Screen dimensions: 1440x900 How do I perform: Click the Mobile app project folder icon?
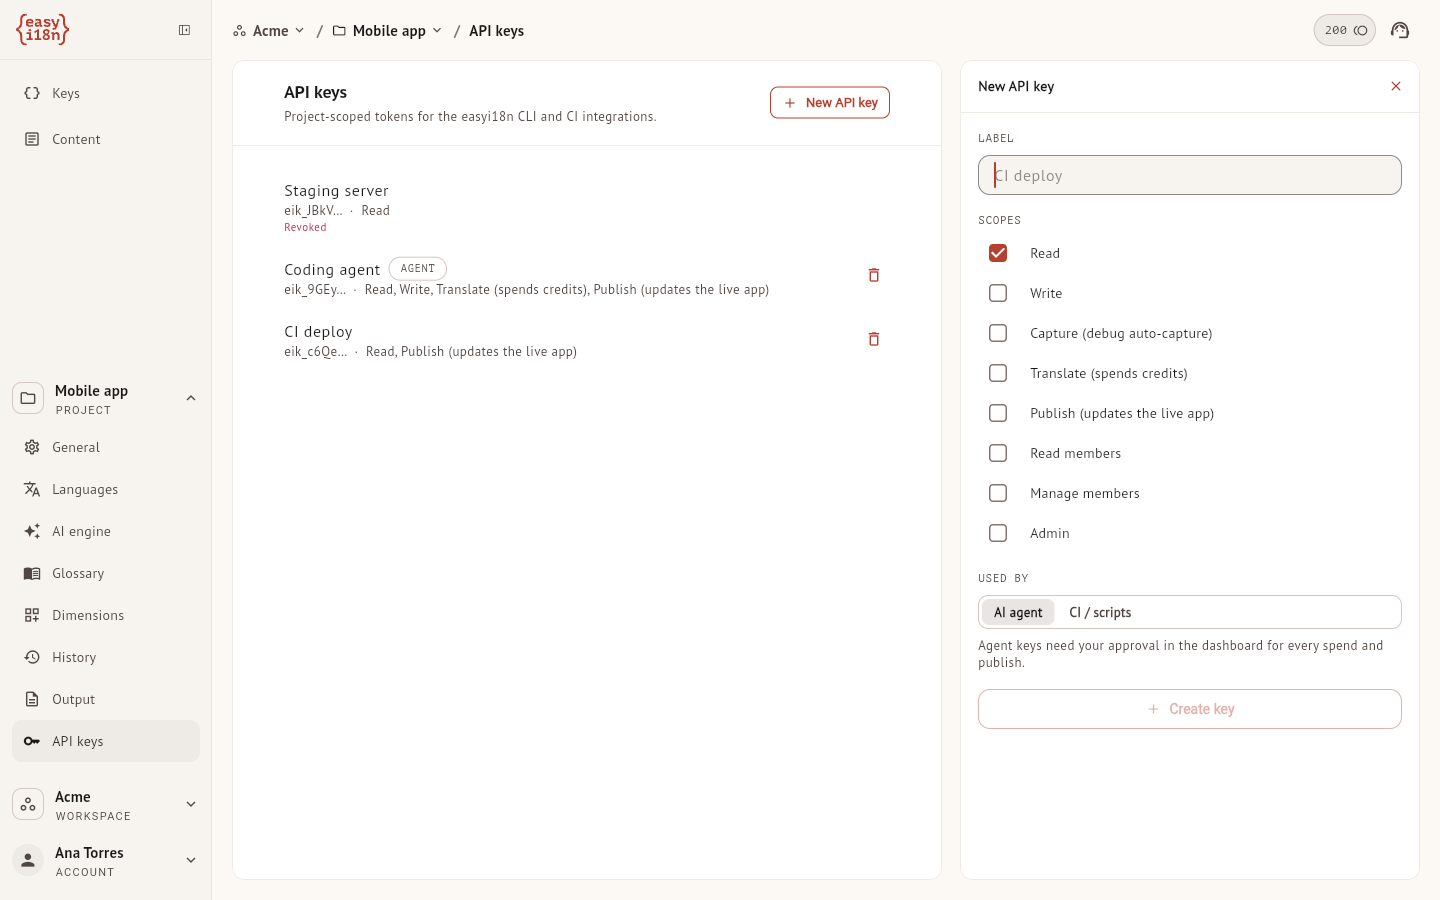[28, 398]
